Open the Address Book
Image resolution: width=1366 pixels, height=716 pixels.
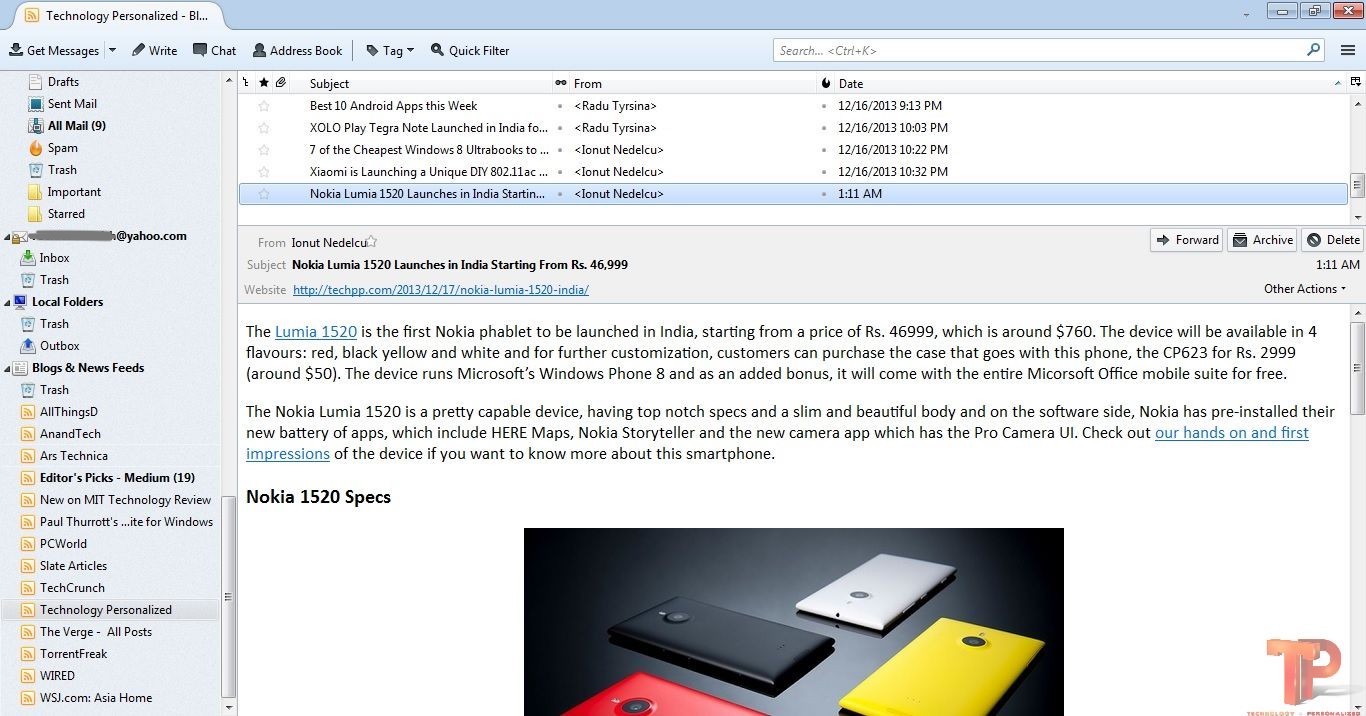297,50
